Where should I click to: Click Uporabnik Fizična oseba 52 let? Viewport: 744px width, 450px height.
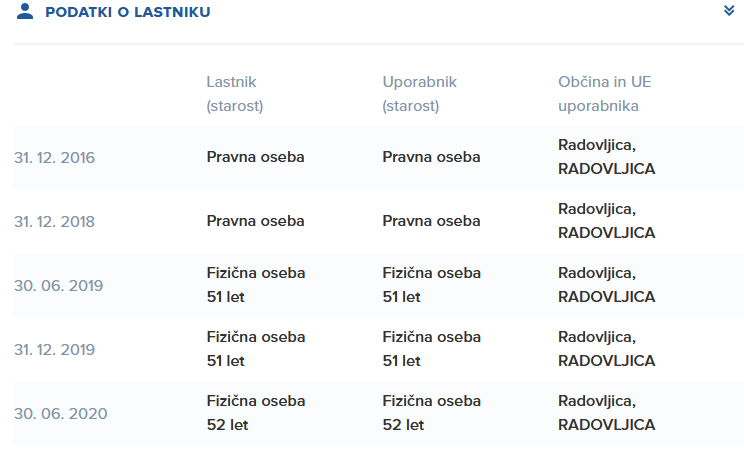click(x=432, y=413)
